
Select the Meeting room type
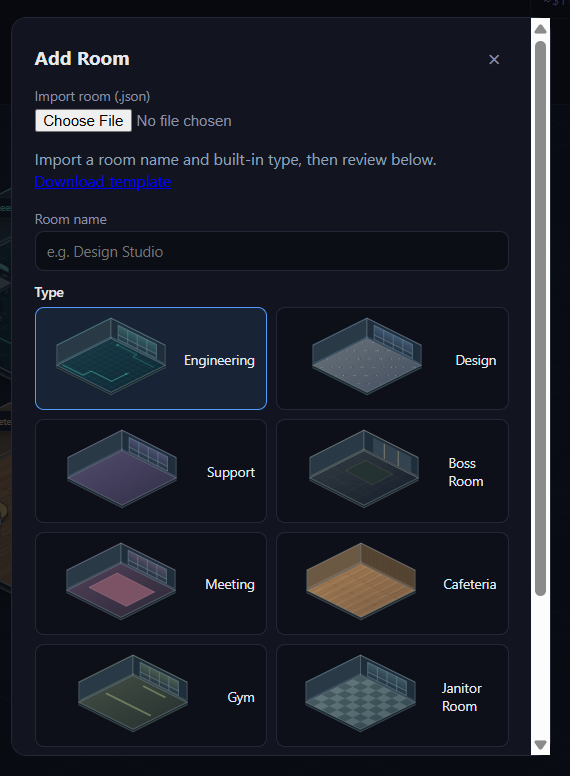pyautogui.click(x=151, y=583)
